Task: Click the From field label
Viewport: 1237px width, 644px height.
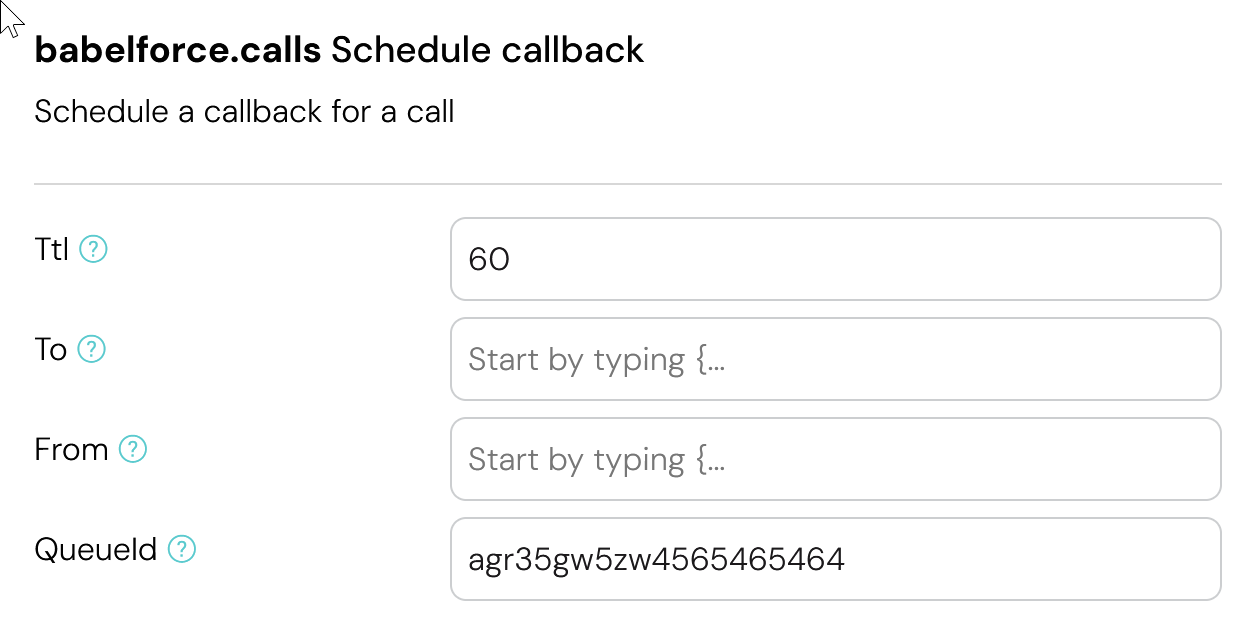Action: click(71, 449)
